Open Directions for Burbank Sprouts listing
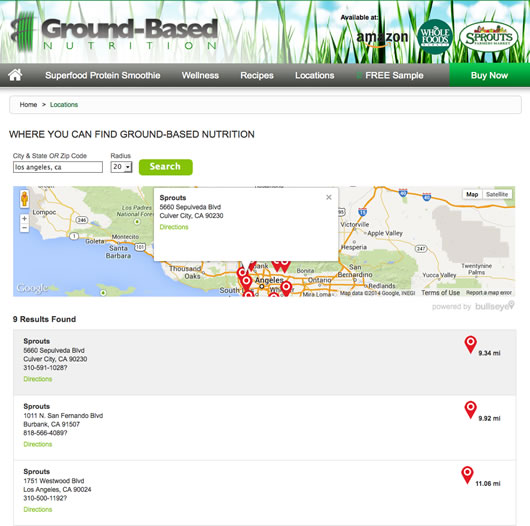Viewport: 530px width, 526px height. 38,444
